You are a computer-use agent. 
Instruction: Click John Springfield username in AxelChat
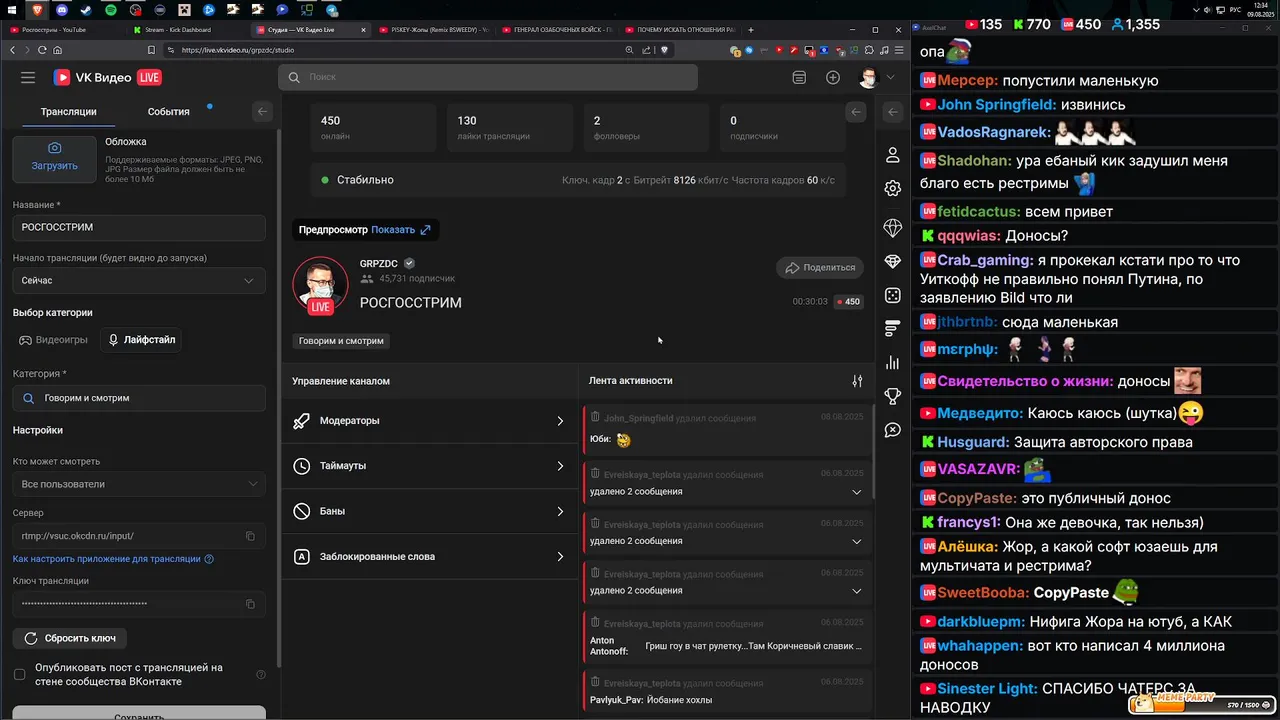996,104
